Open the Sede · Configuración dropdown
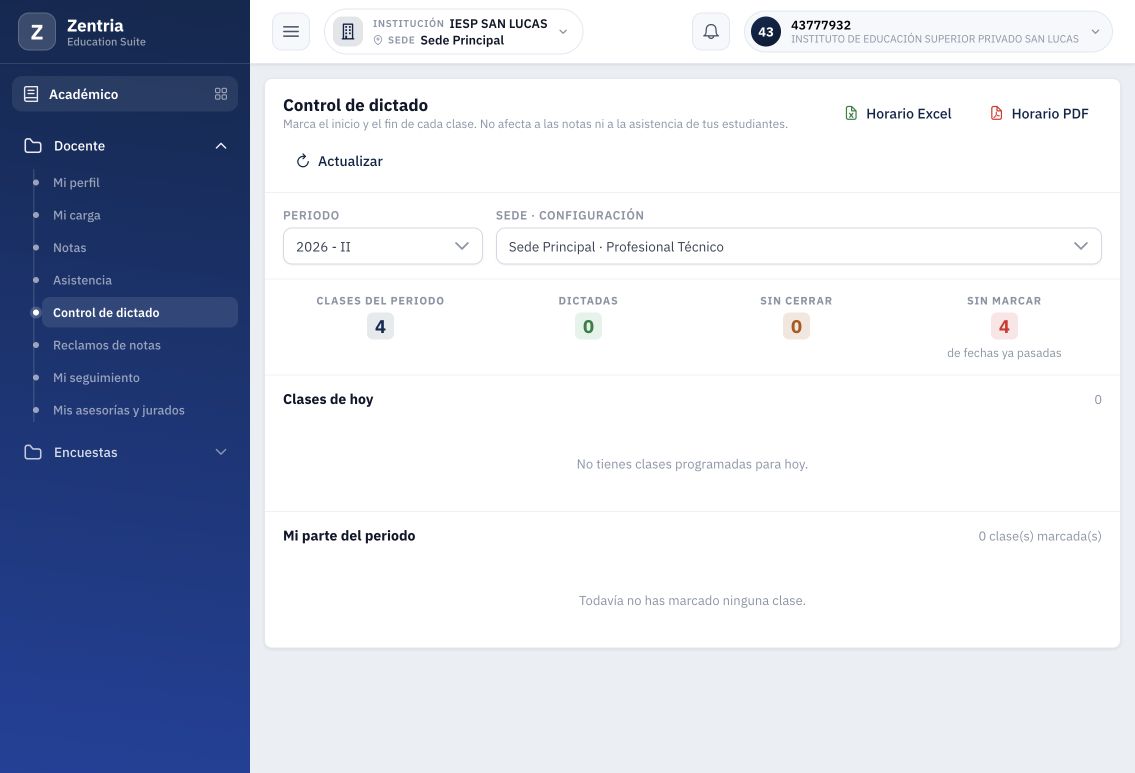Image resolution: width=1135 pixels, height=773 pixels. [x=798, y=246]
